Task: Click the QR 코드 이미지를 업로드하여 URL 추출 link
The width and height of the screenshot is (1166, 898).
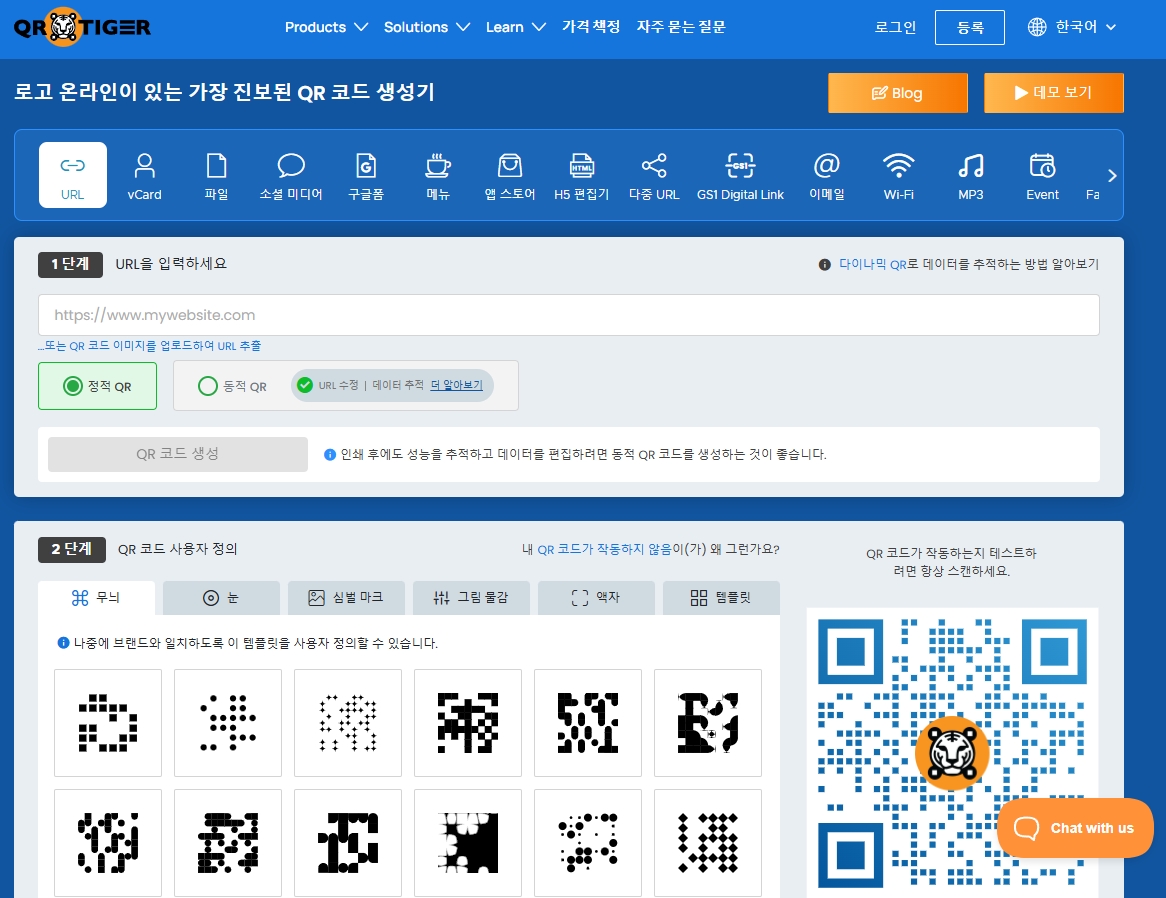Action: [149, 346]
